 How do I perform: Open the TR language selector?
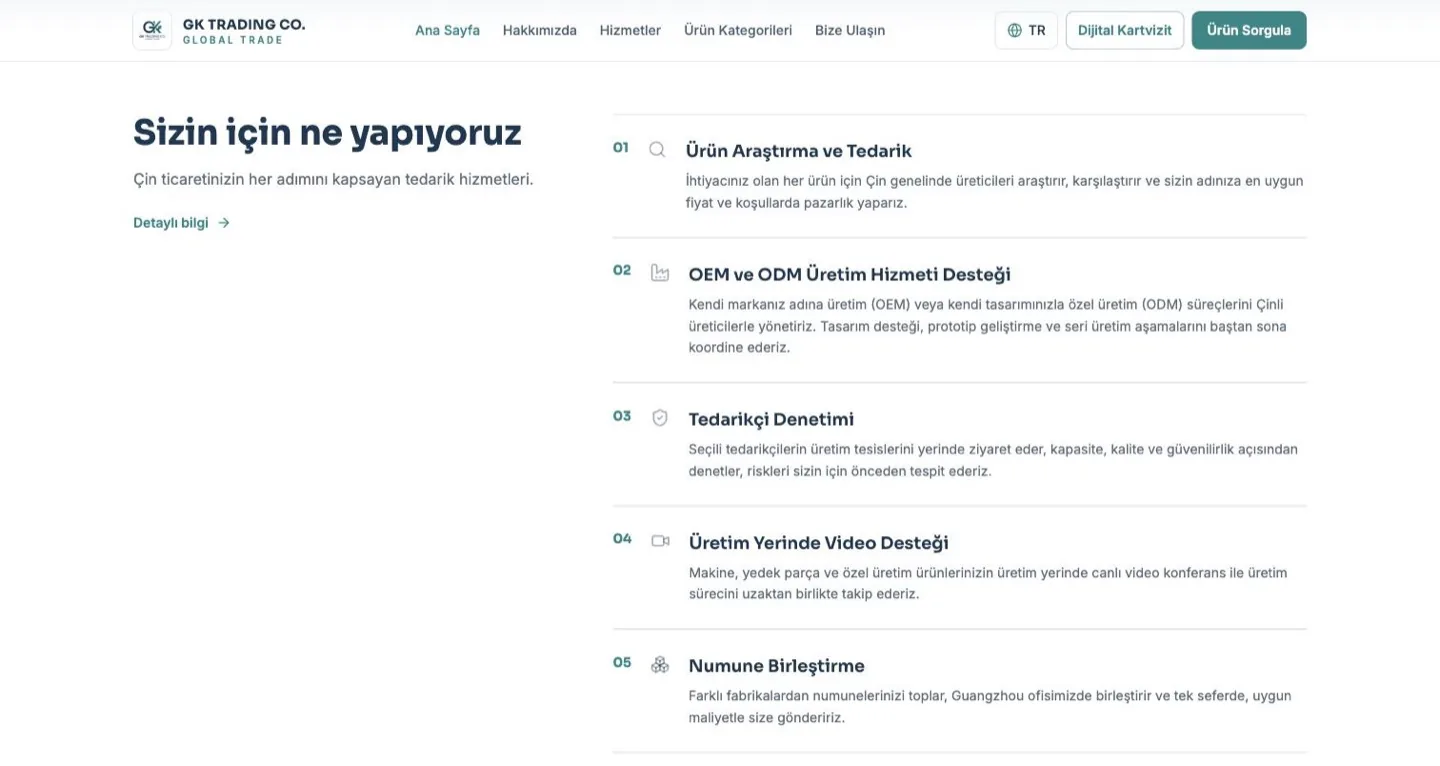coord(1026,30)
